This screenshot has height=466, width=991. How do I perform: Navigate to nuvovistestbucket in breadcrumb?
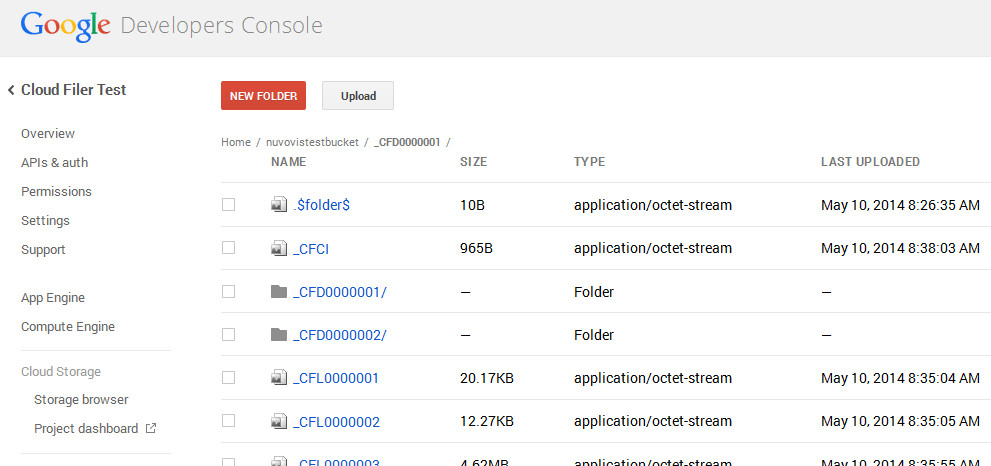[312, 142]
